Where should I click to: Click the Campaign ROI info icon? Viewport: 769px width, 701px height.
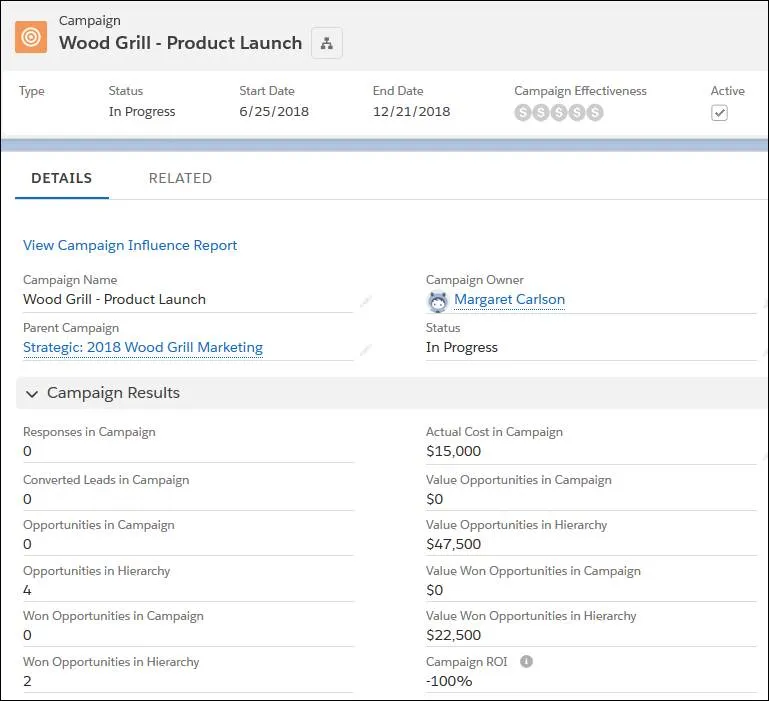point(526,661)
